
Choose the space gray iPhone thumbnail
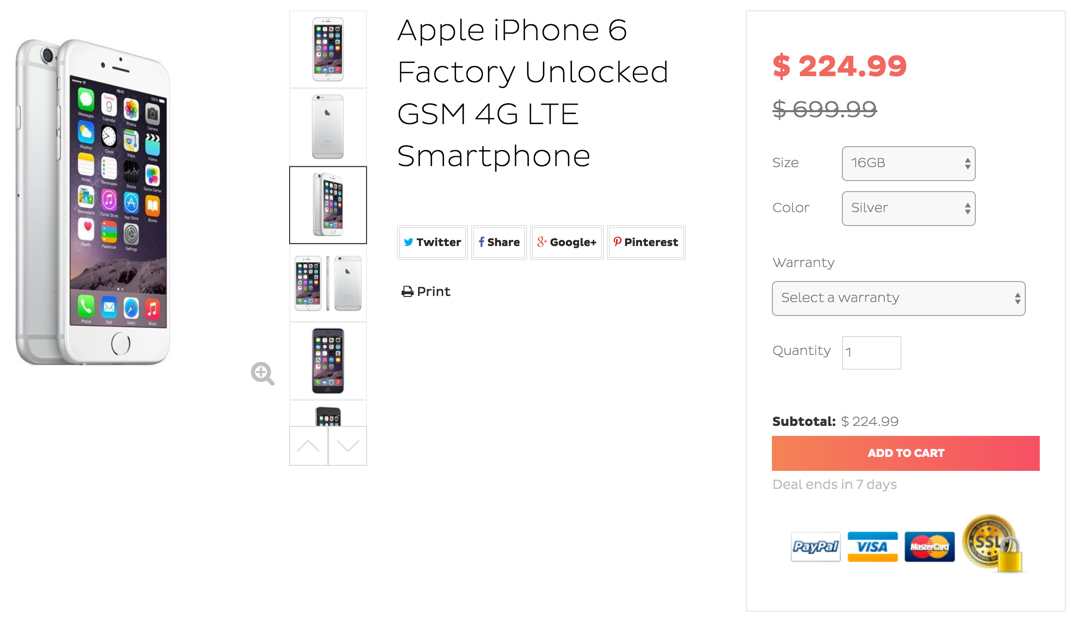[x=328, y=360]
